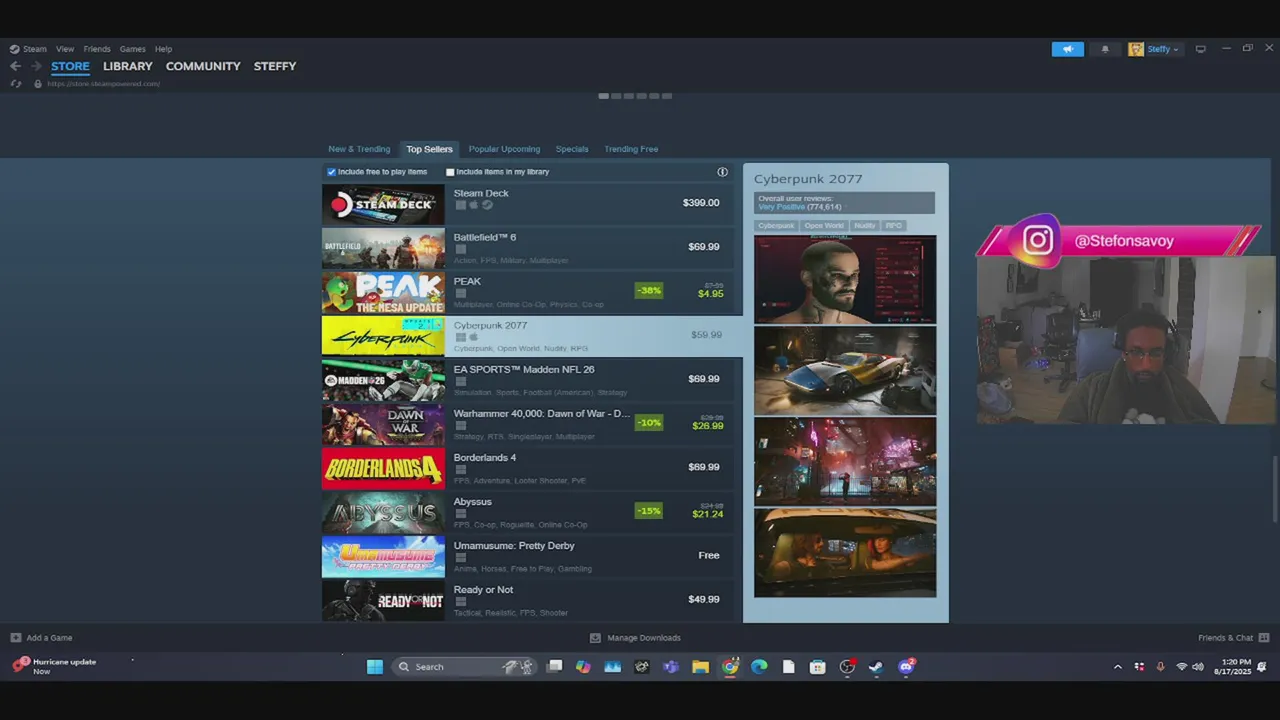
Task: Open the Borderlands 4 listing
Action: tap(527, 467)
